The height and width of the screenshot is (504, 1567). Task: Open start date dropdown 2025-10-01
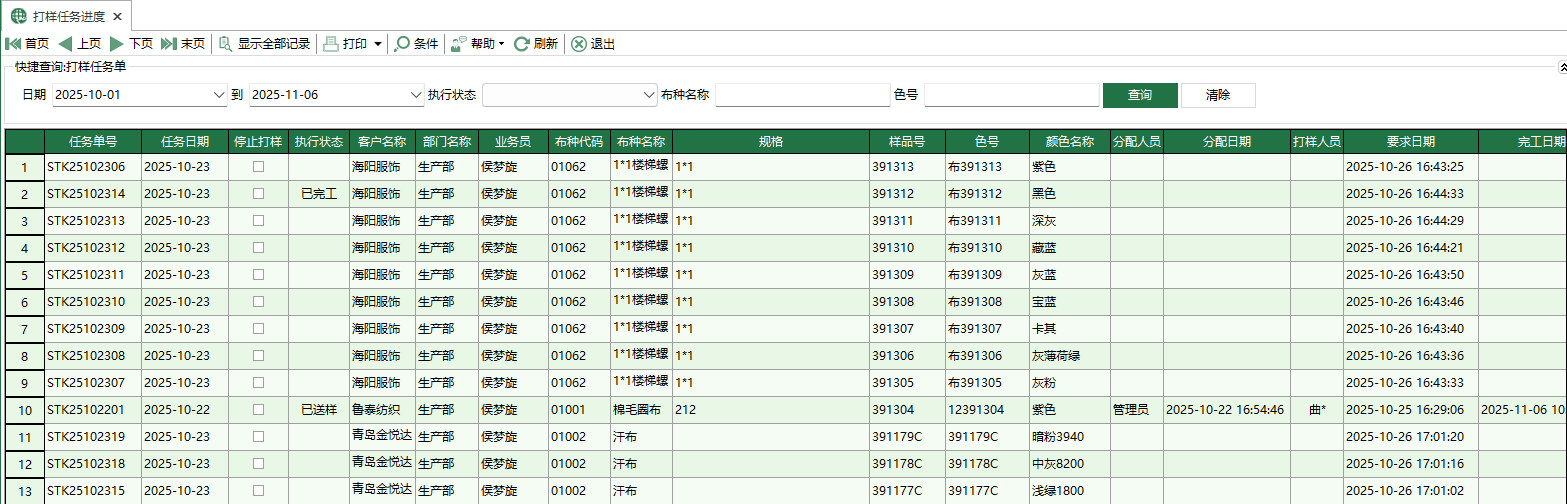(x=220, y=95)
